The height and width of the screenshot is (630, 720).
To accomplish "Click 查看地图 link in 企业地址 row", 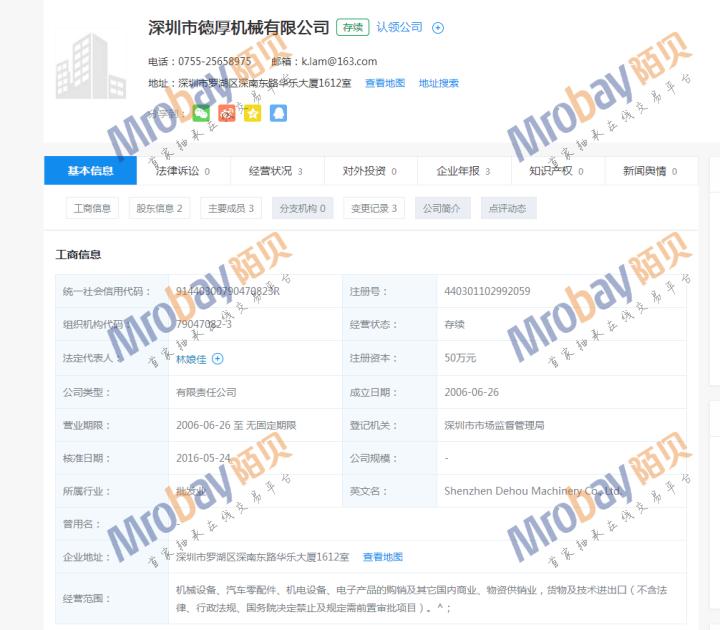I will 382,557.
